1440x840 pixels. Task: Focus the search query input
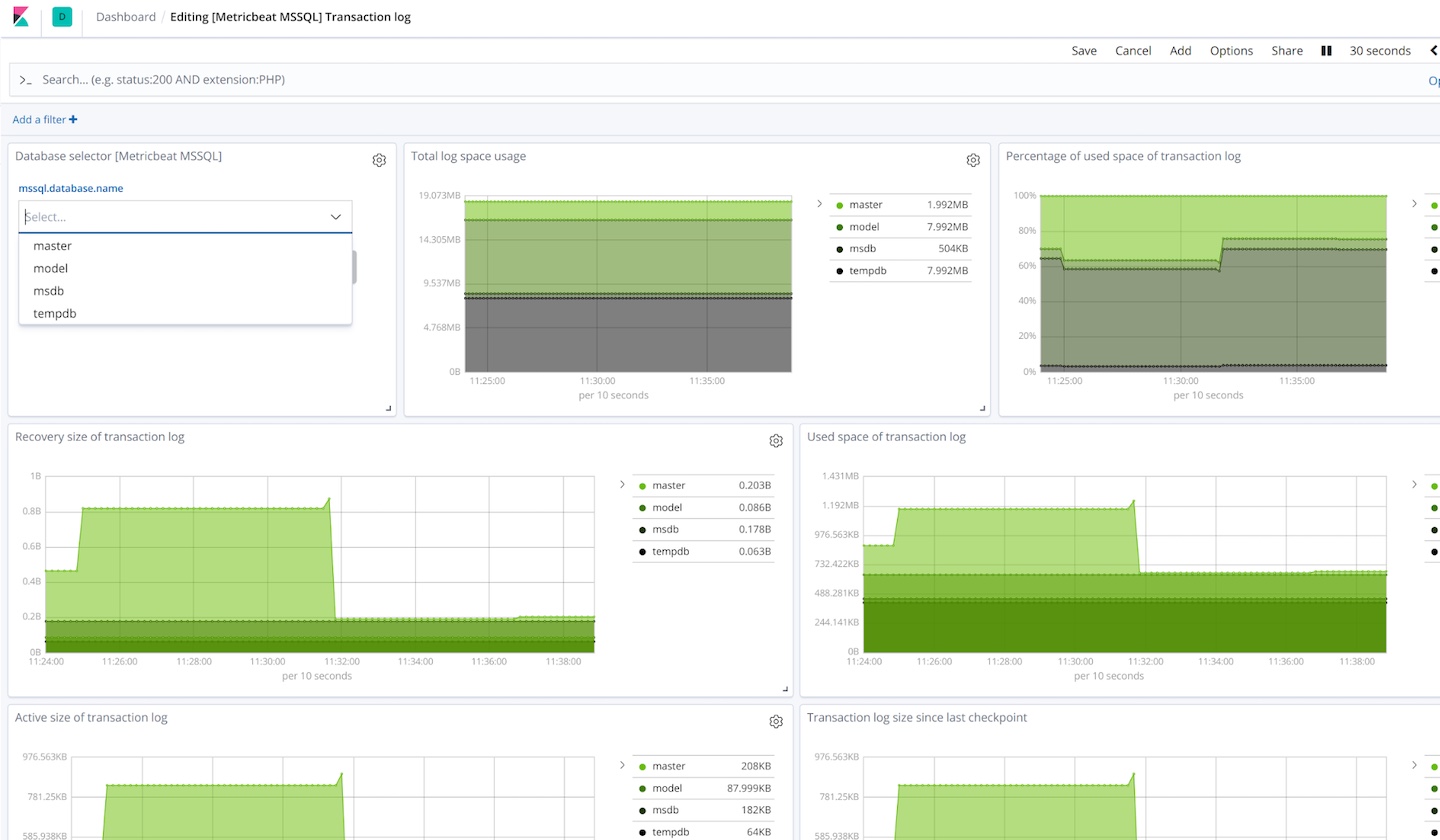[720, 79]
